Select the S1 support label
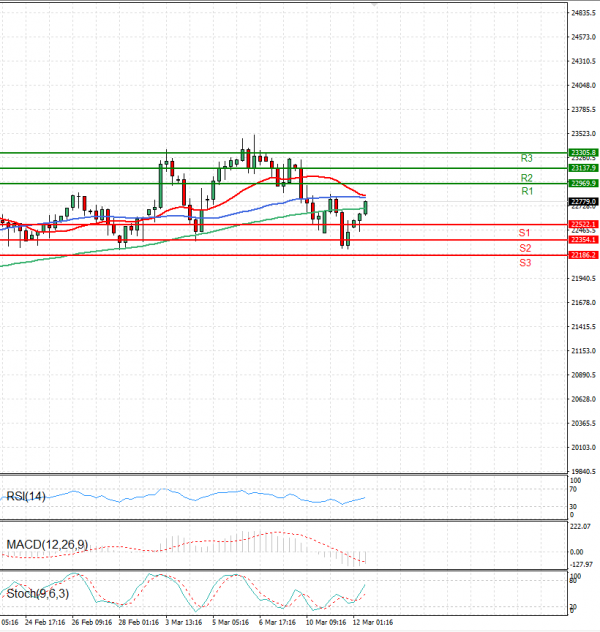 click(524, 232)
